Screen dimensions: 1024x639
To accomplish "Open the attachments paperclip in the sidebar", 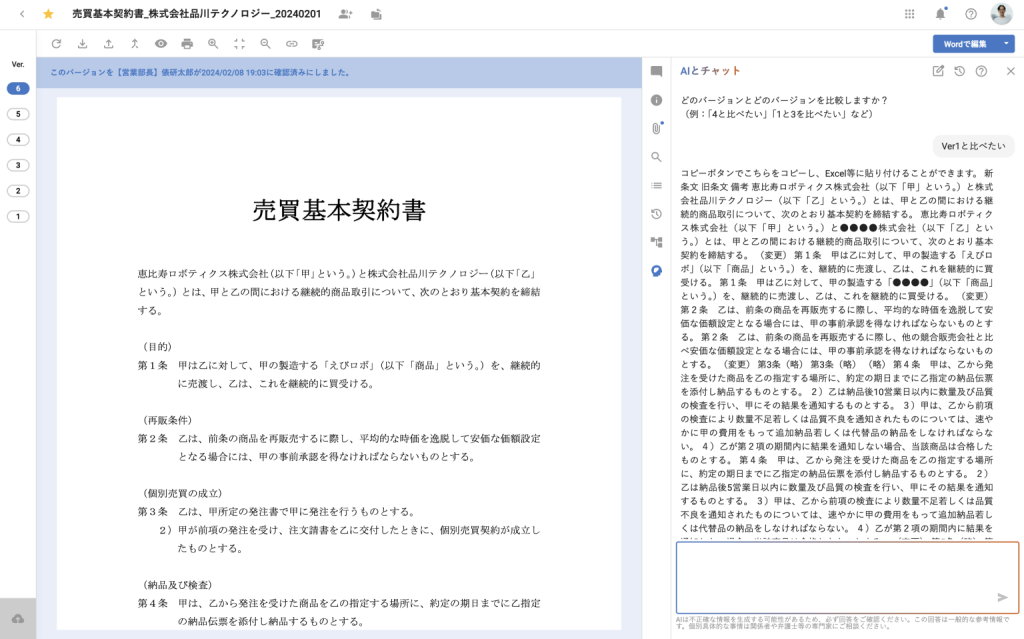I will tap(657, 128).
